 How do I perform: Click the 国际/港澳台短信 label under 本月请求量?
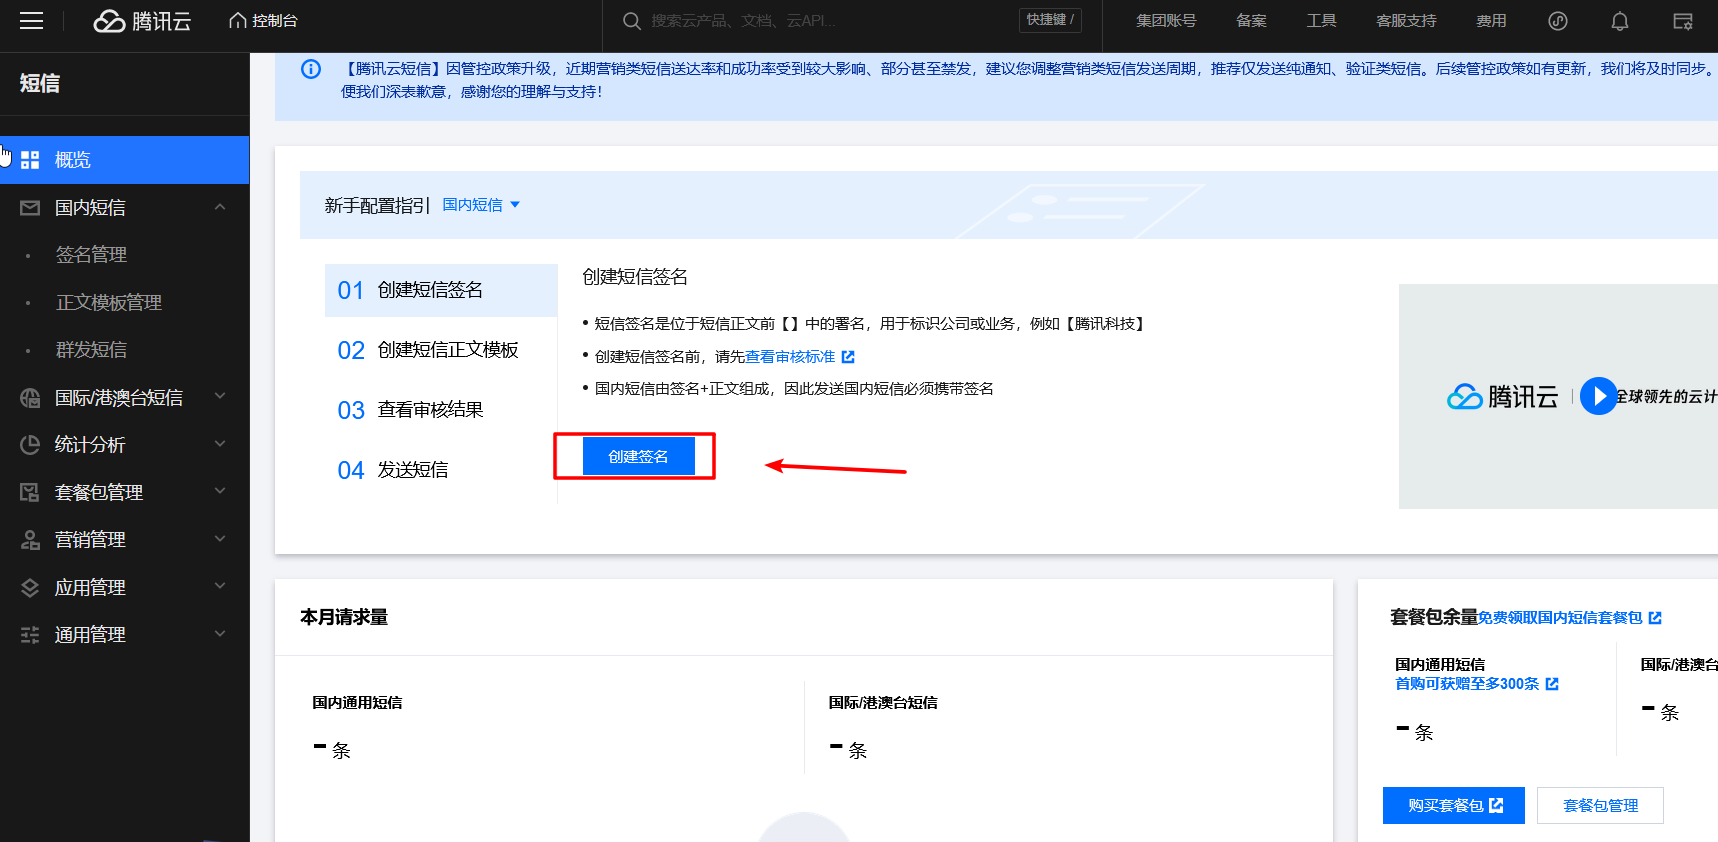(883, 703)
